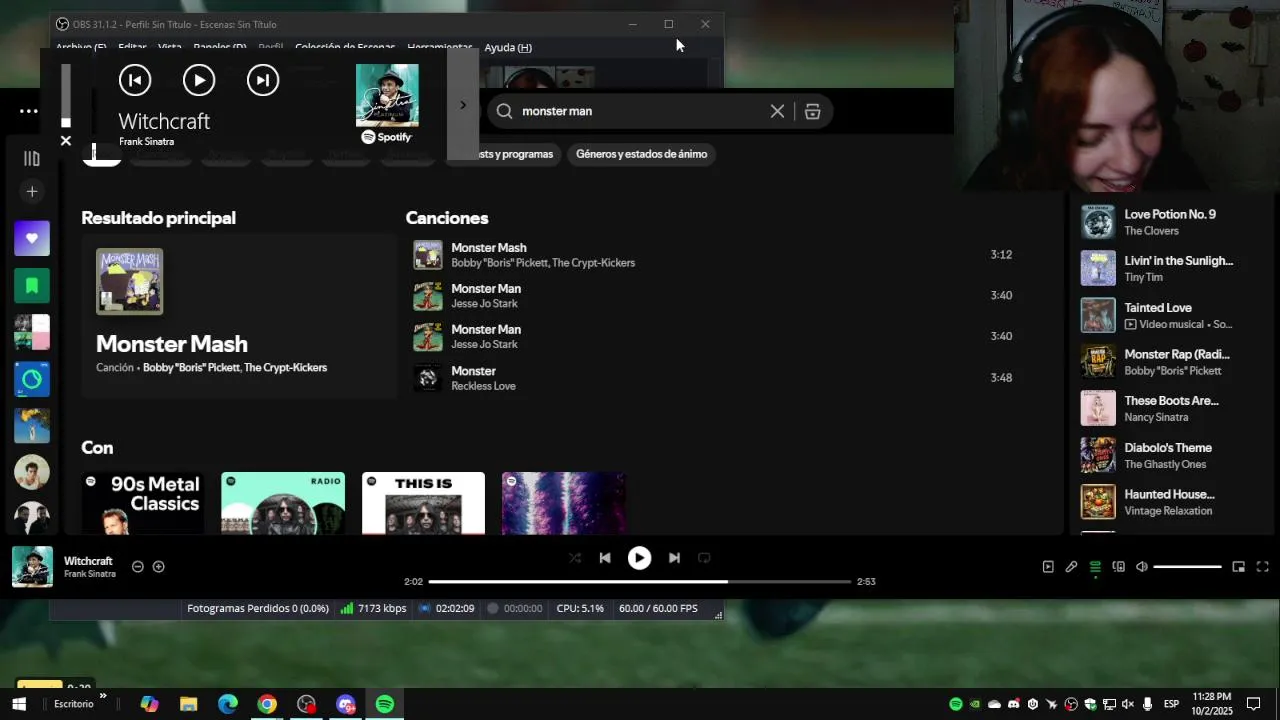Open Monster Mash top result card

pyautogui.click(x=238, y=316)
